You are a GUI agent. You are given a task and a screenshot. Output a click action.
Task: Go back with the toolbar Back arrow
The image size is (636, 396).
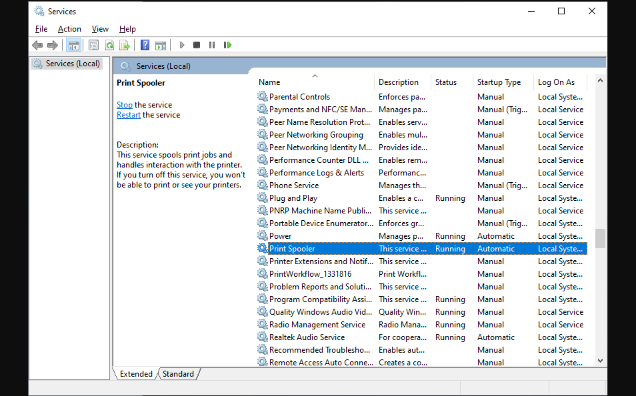pyautogui.click(x=37, y=45)
